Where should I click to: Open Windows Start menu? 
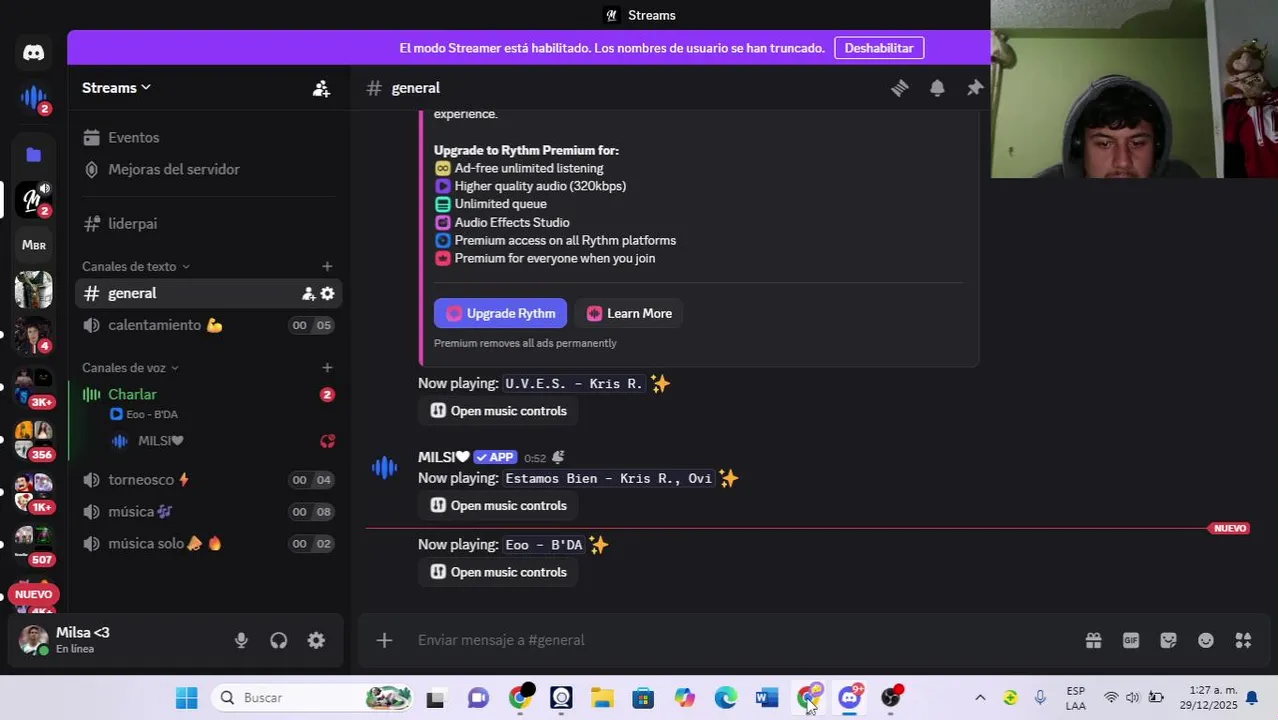pos(186,698)
